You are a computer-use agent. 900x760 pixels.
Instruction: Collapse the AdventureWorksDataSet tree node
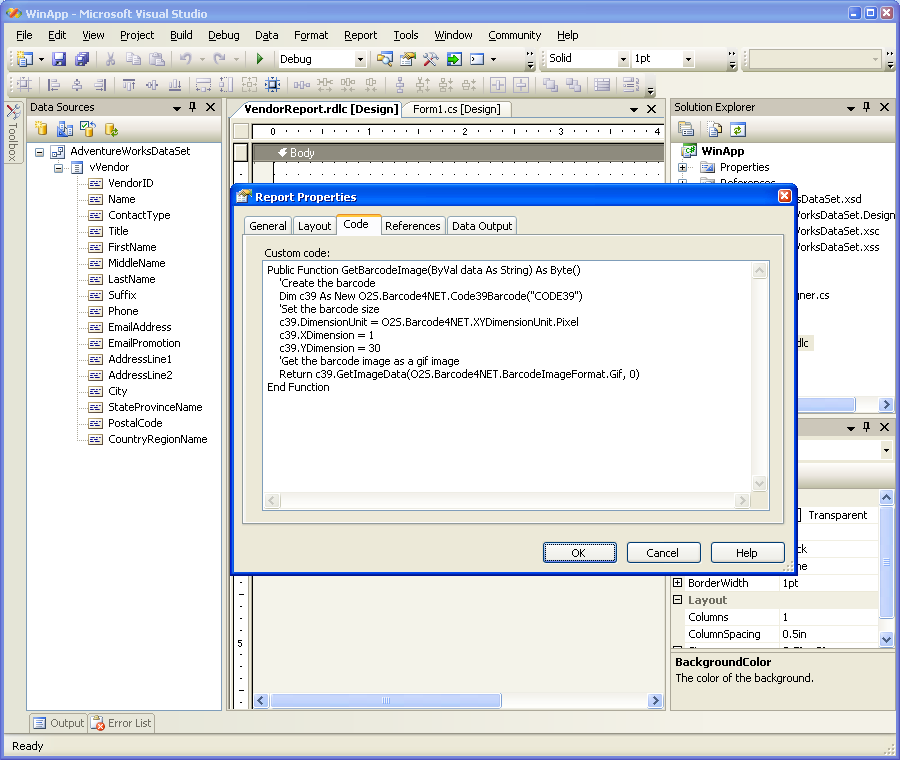point(39,152)
